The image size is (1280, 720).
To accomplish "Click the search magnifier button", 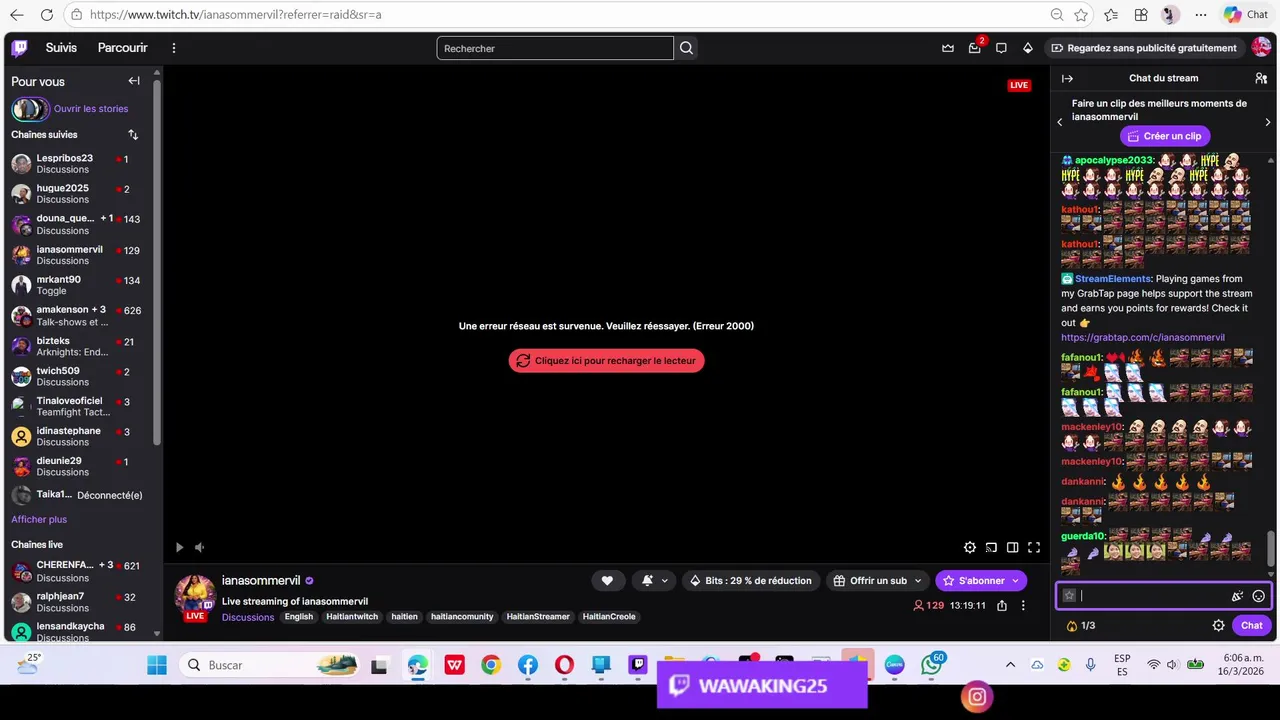I will click(x=686, y=48).
